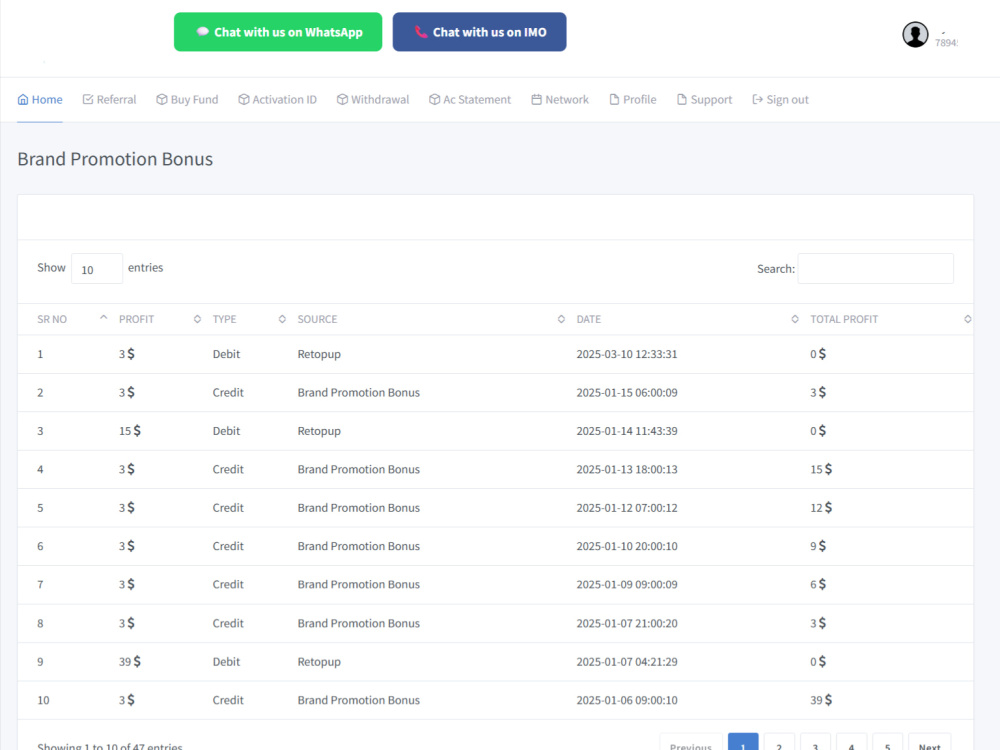
Task: Click the Brand Promotion Bonus page heading
Action: (115, 159)
